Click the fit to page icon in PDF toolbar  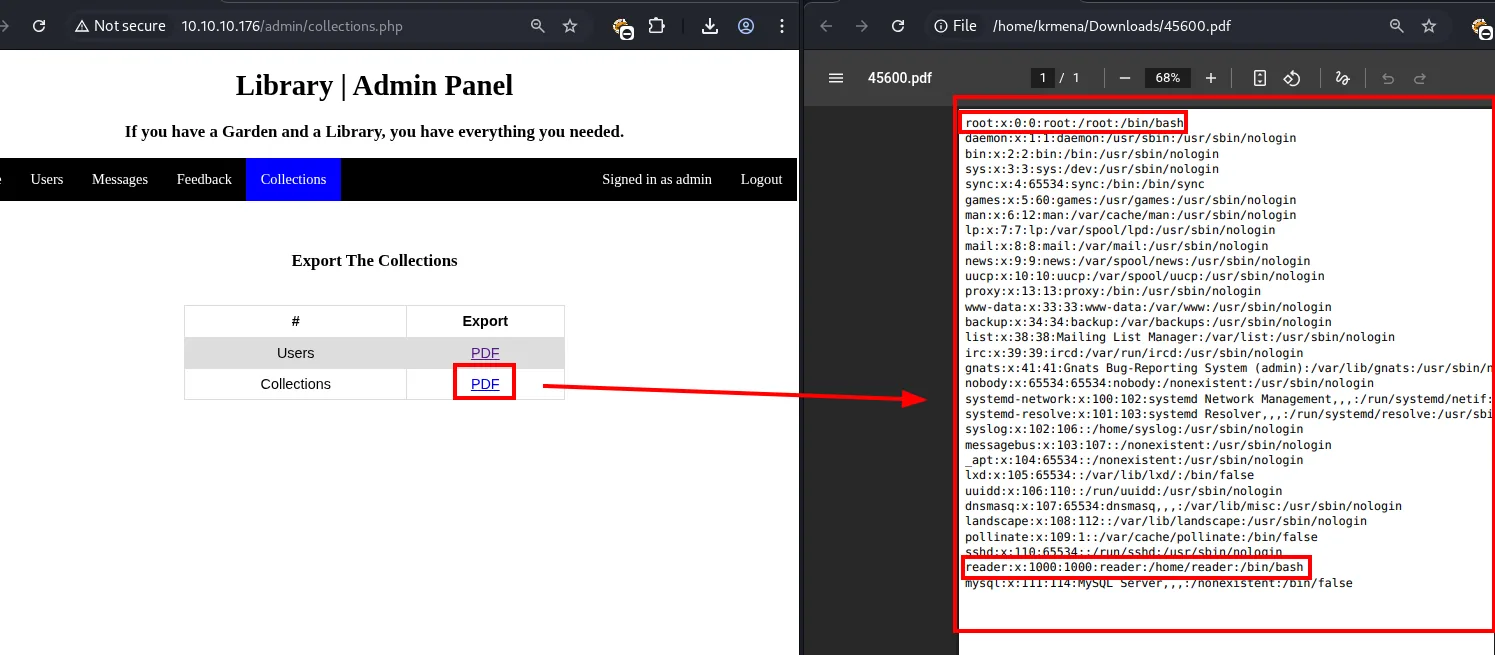click(1260, 78)
